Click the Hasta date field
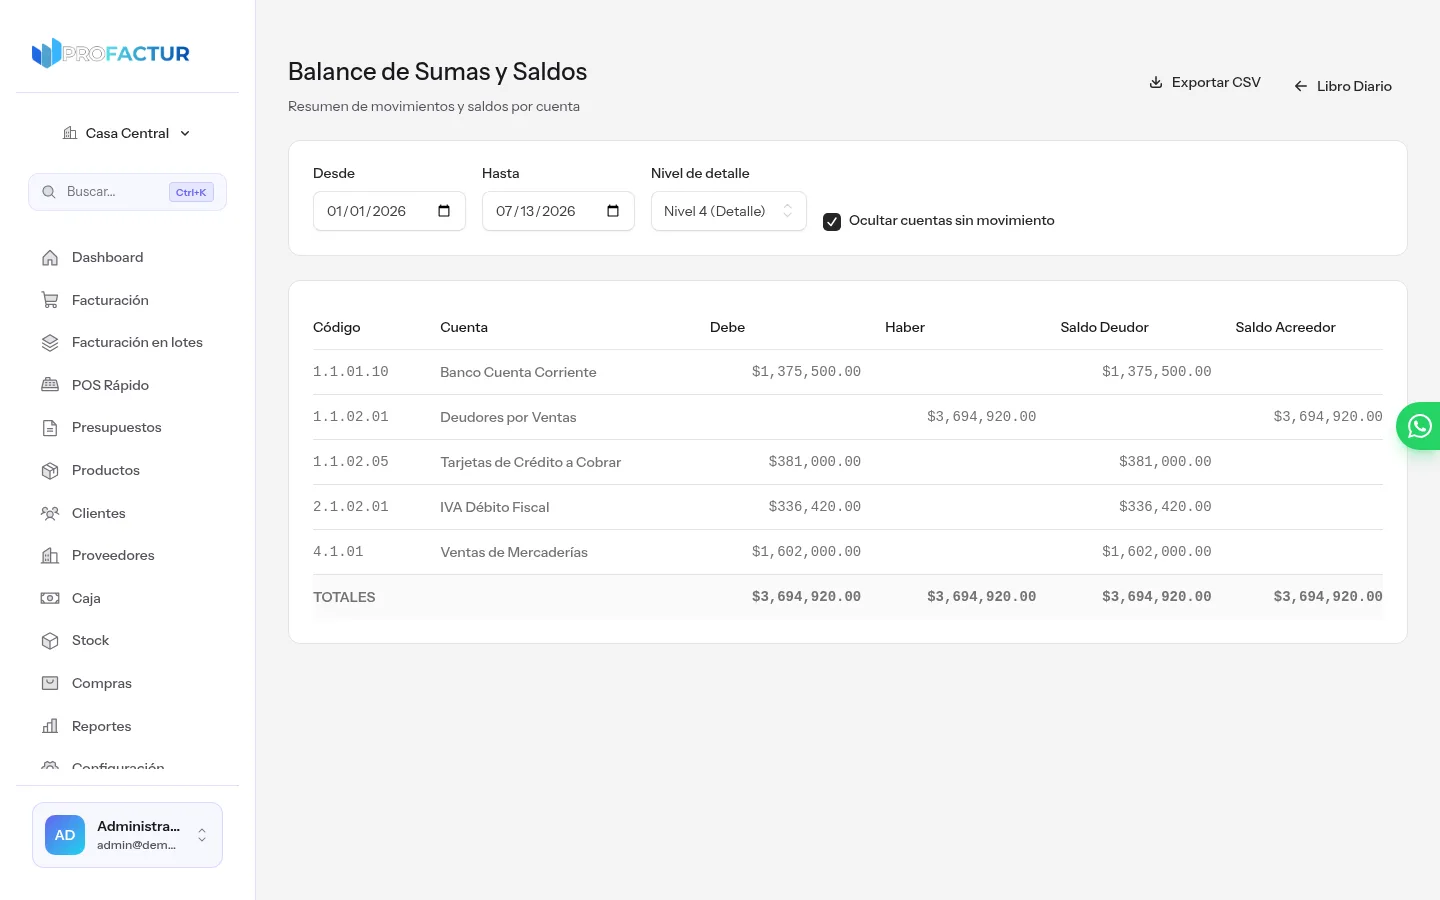 coord(558,211)
